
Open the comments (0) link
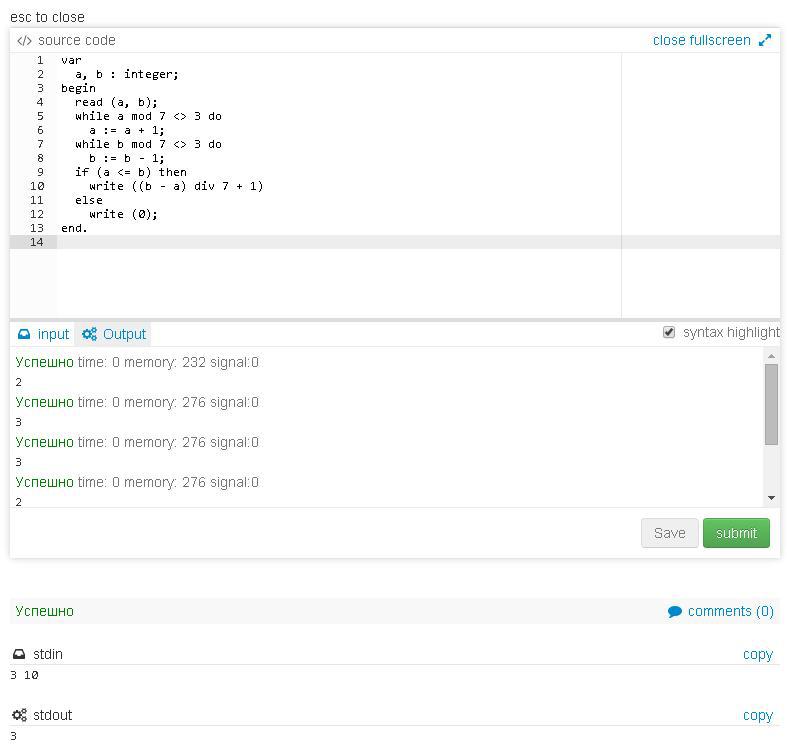[x=730, y=611]
